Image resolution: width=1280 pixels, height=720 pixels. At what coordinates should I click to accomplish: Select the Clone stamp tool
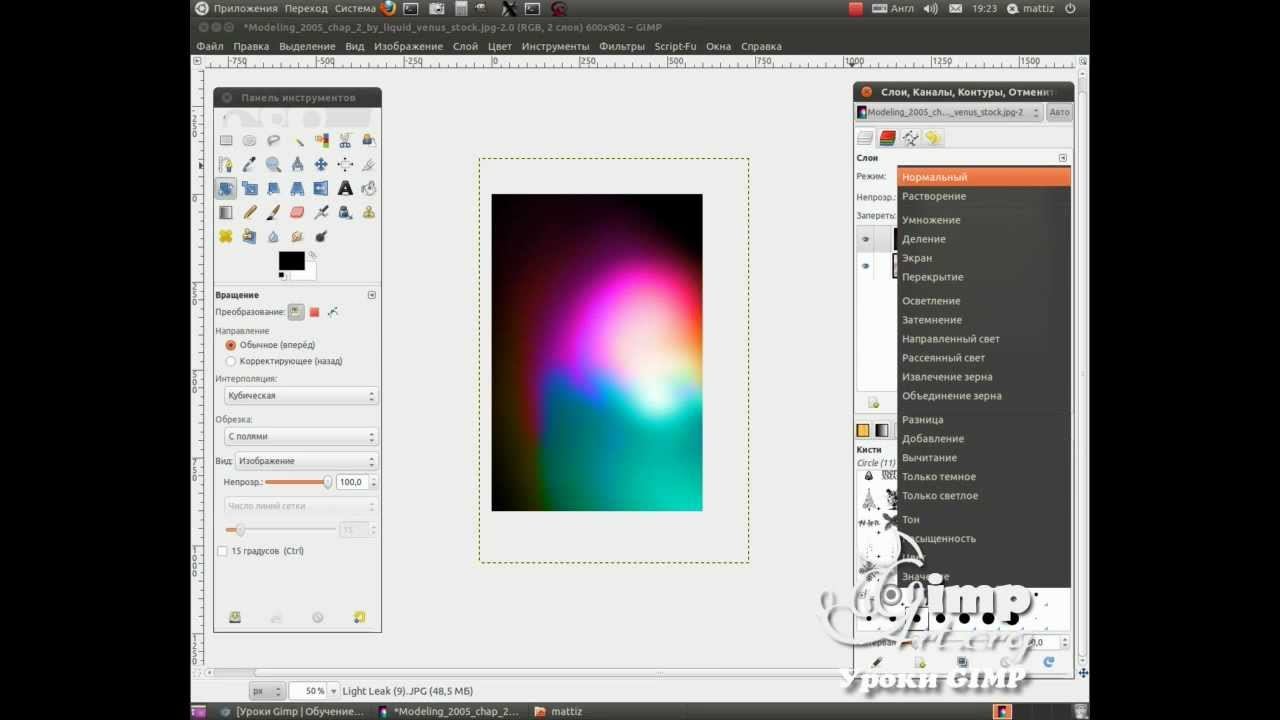(369, 212)
